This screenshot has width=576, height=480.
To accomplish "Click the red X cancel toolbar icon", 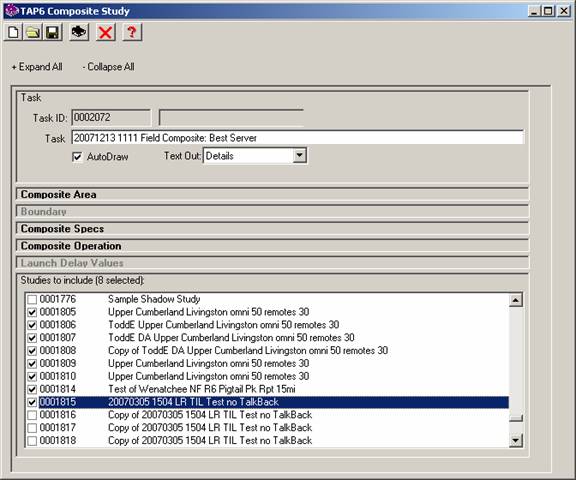I will pos(105,32).
